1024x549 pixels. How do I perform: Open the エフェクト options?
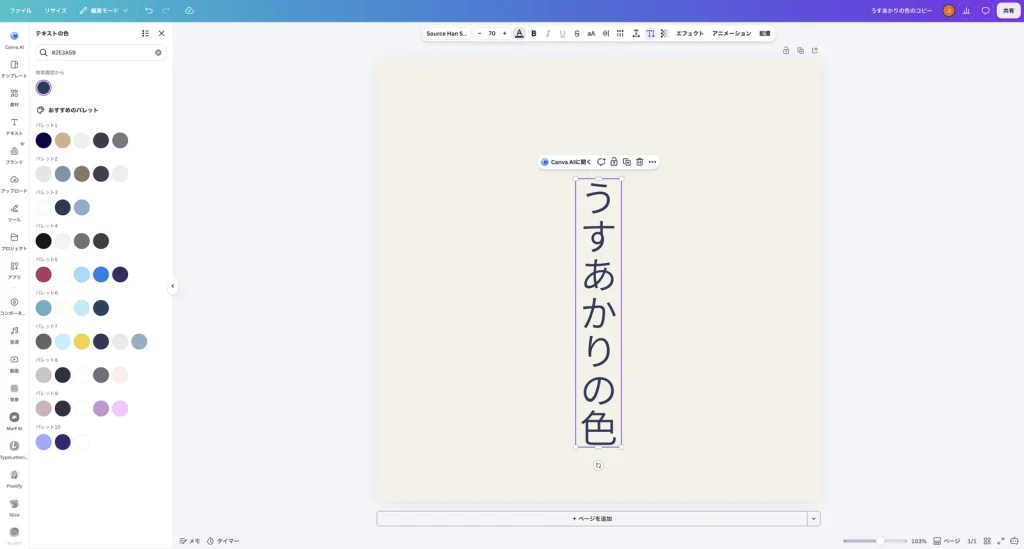(x=690, y=33)
